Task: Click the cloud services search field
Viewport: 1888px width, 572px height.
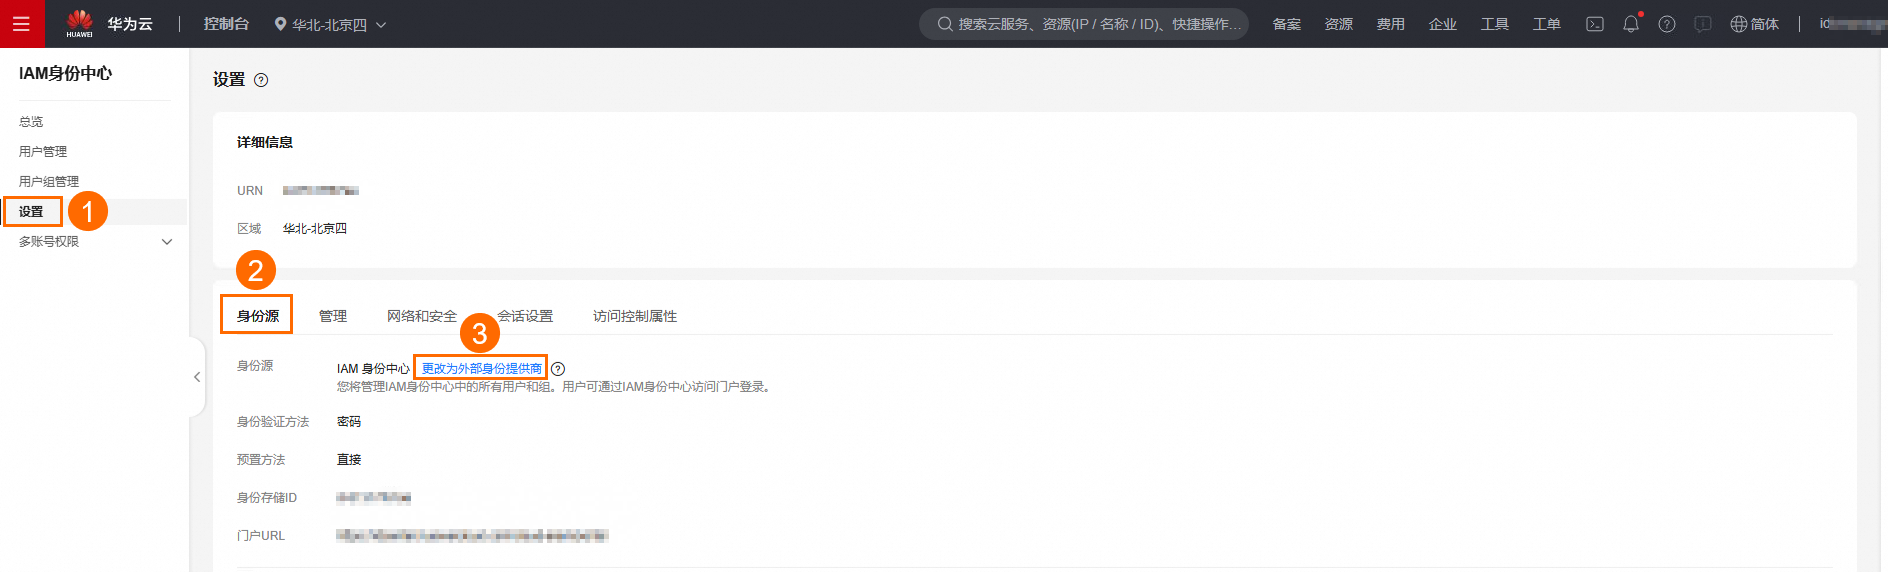Action: (x=1084, y=24)
